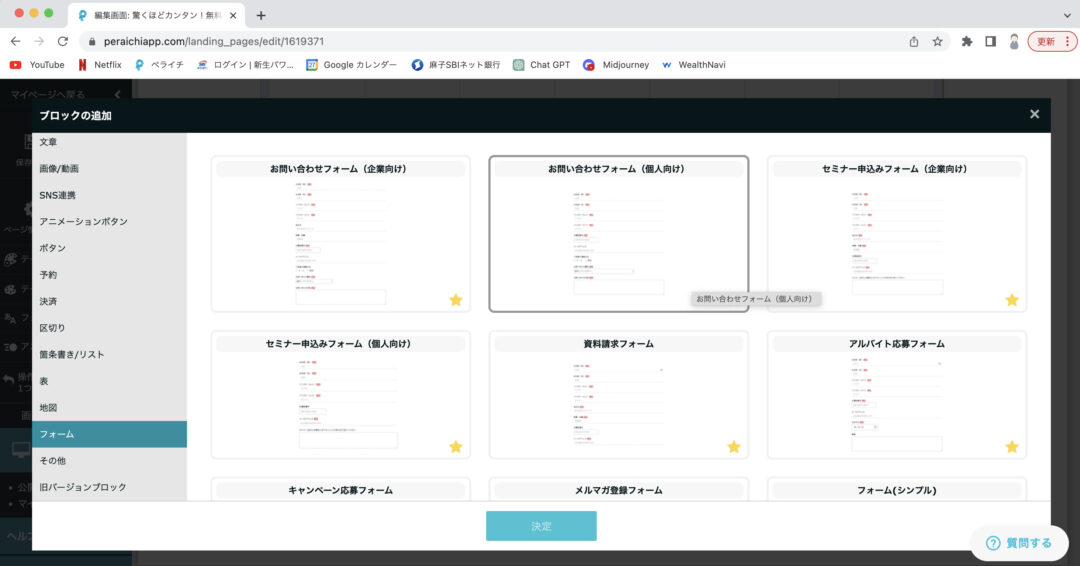The height and width of the screenshot is (566, 1080).
Task: Choose the 資料請求フォーム template
Action: [x=619, y=395]
